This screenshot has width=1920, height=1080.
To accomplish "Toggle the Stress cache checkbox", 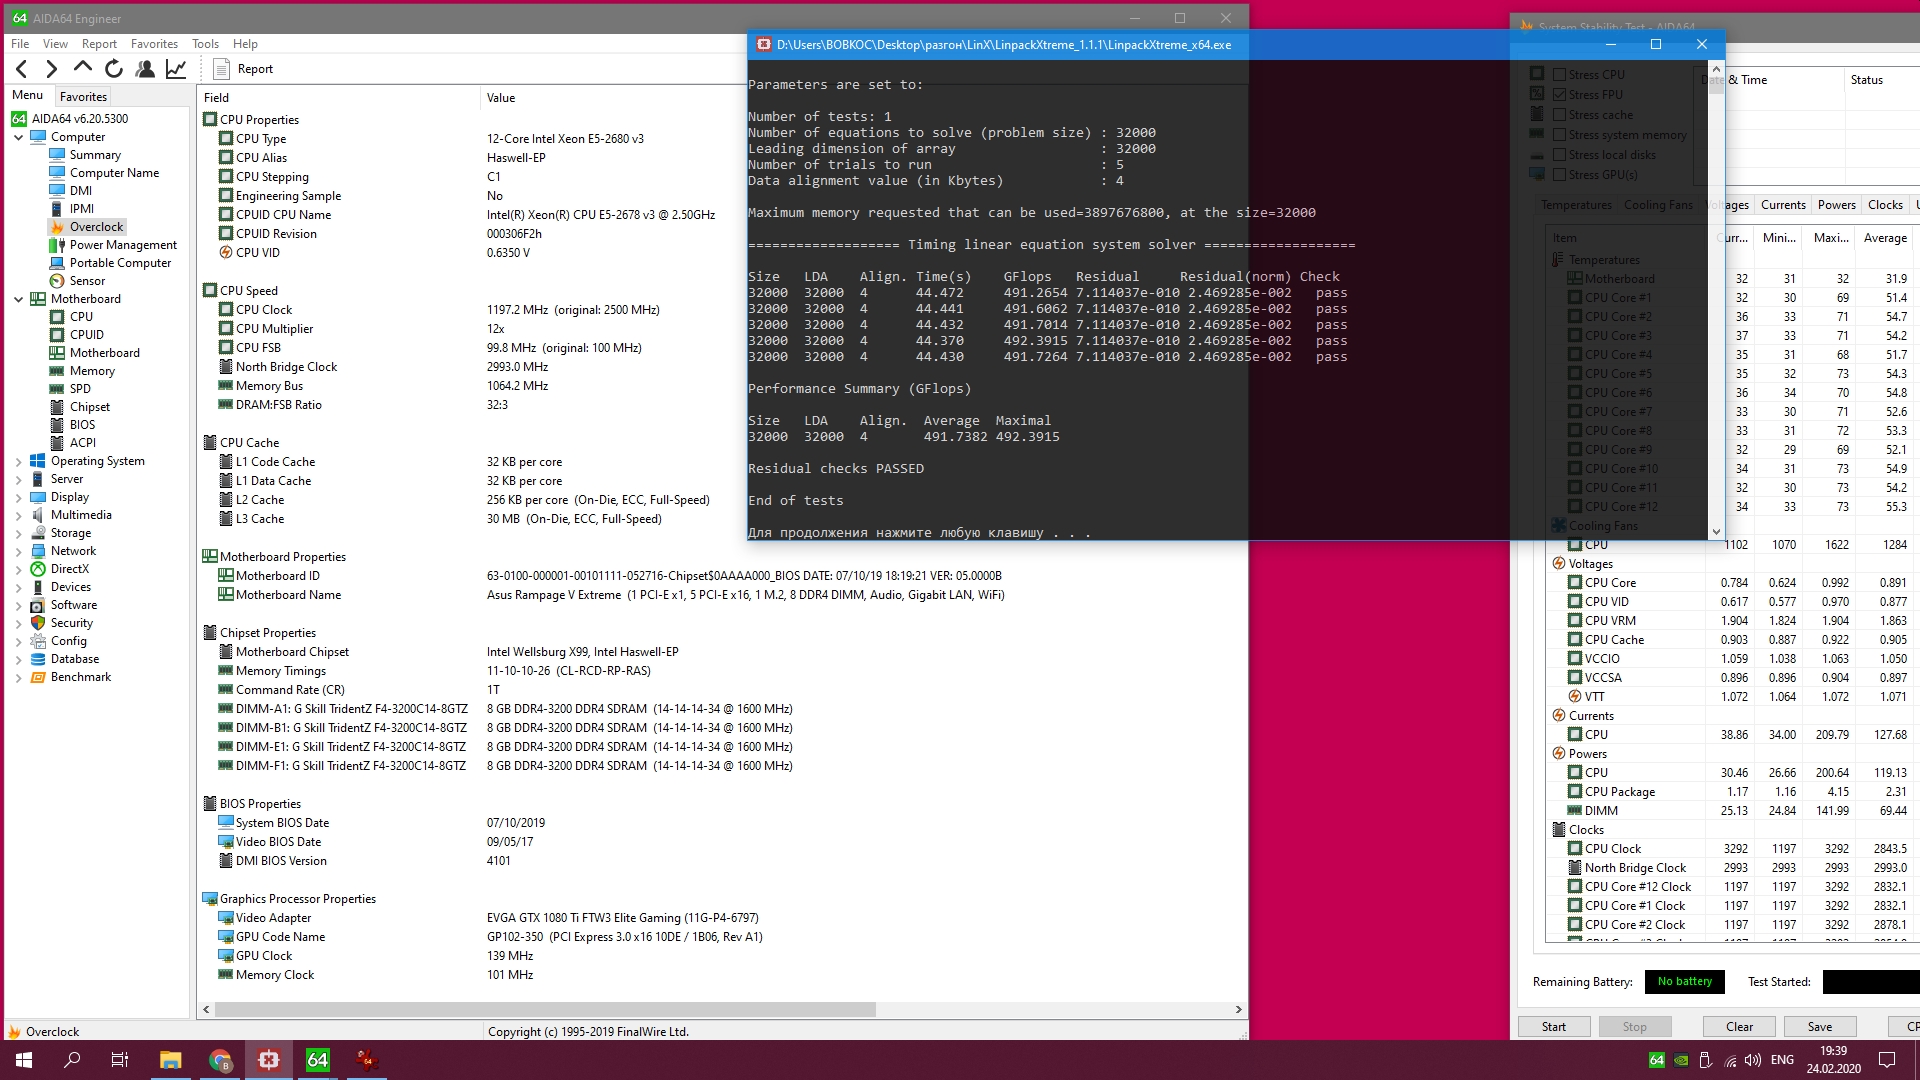I will (1558, 115).
